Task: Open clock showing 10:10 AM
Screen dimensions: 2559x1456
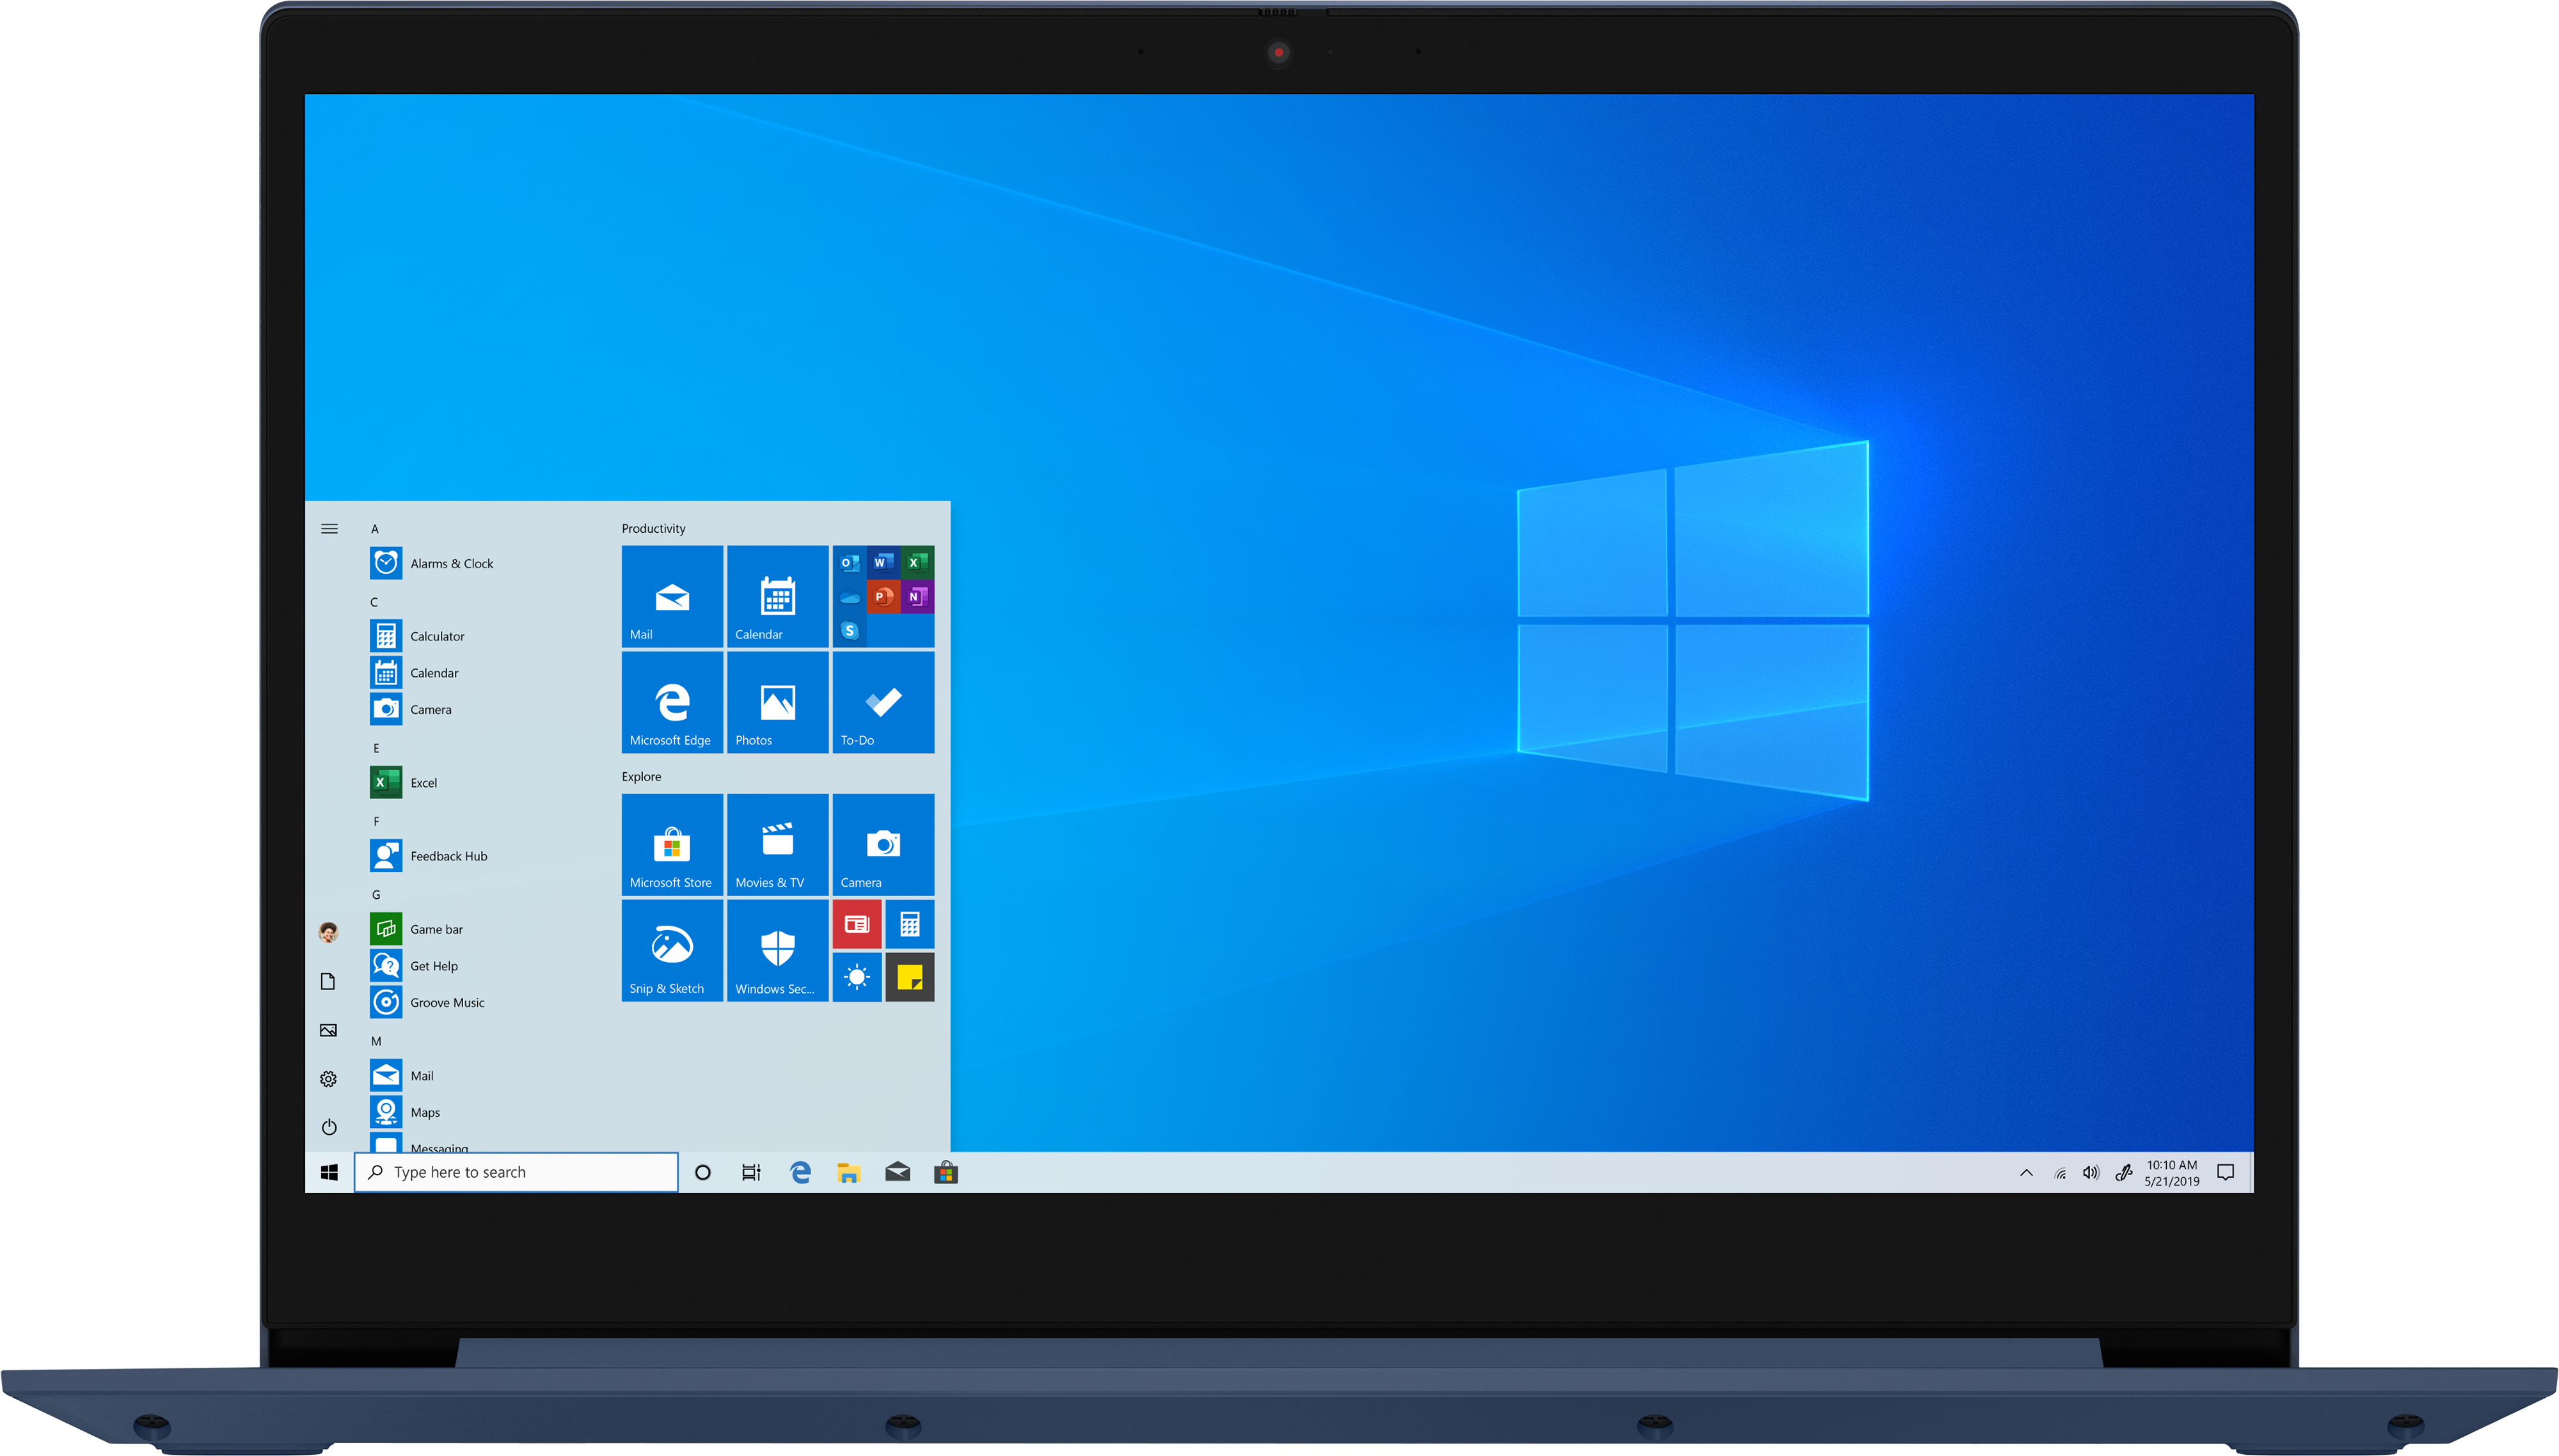Action: tap(2172, 1172)
